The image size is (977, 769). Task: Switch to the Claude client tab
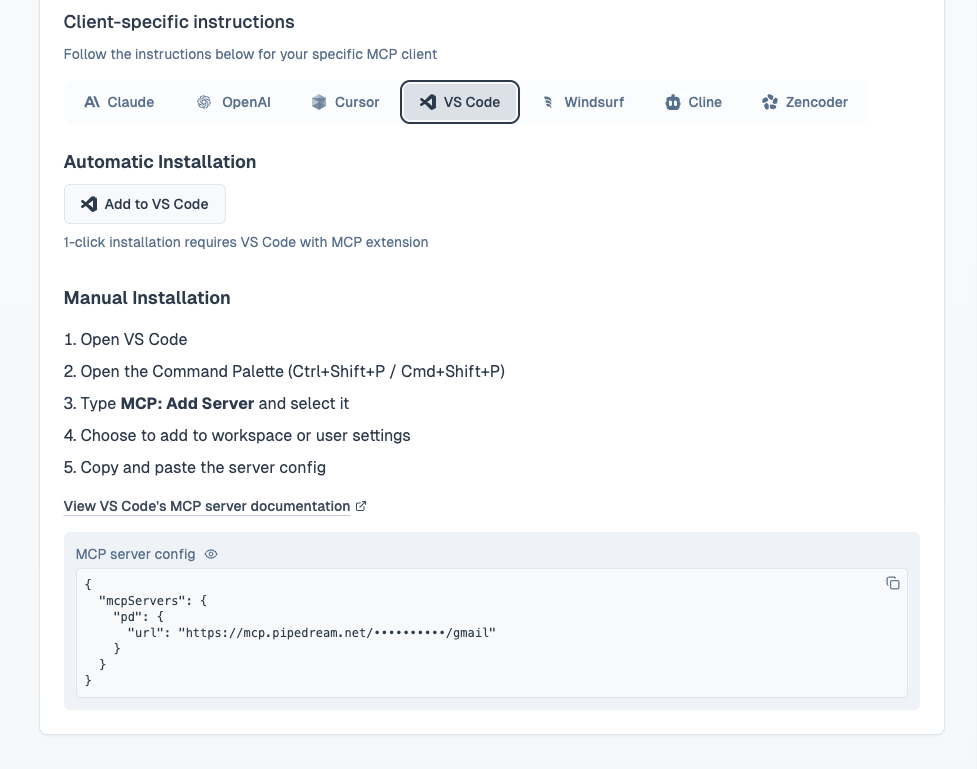(x=119, y=102)
